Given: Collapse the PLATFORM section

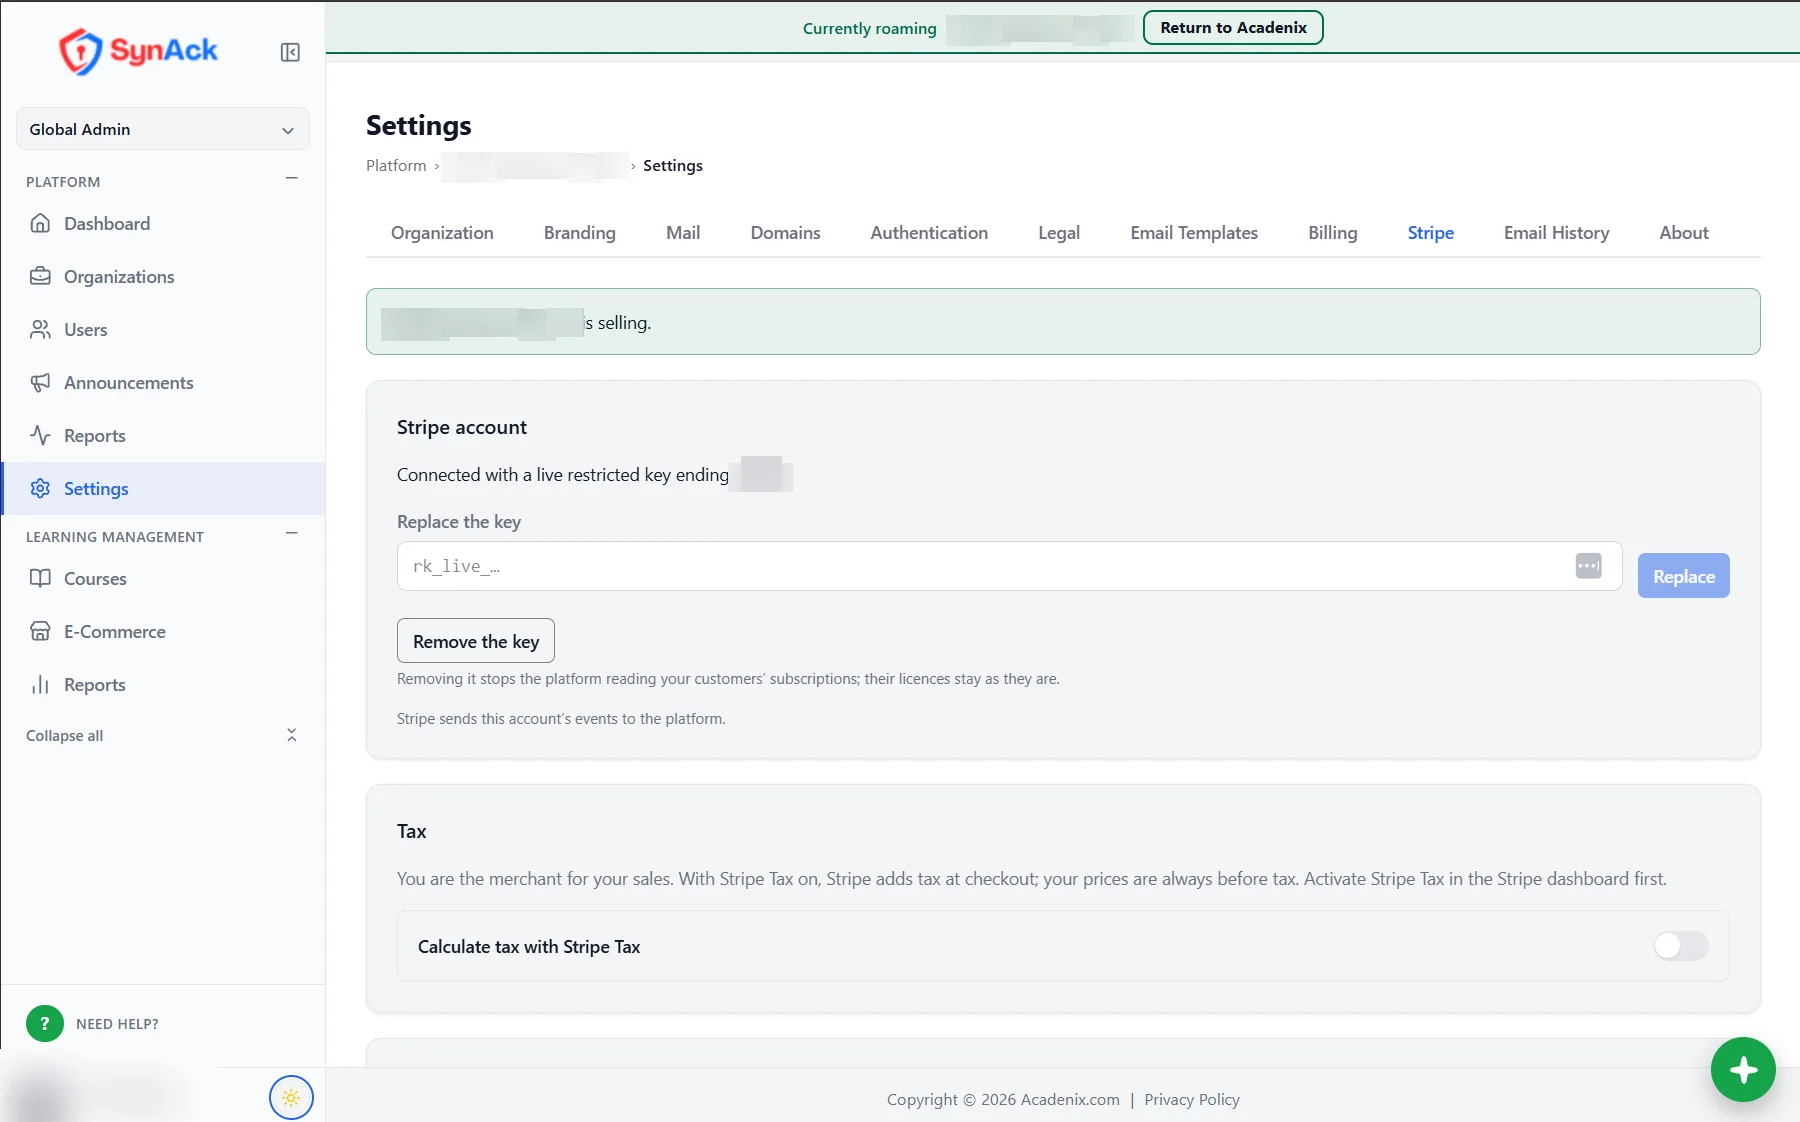Looking at the screenshot, I should pyautogui.click(x=292, y=179).
